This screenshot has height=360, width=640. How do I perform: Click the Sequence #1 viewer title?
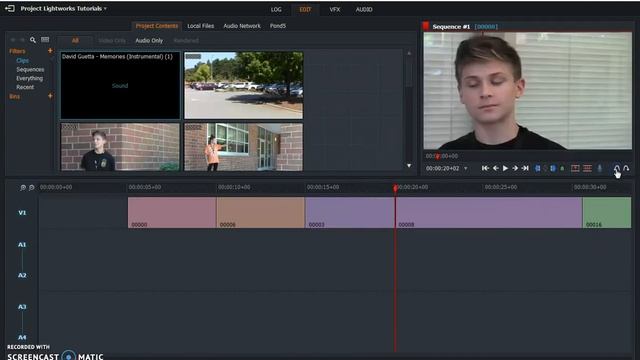451,27
